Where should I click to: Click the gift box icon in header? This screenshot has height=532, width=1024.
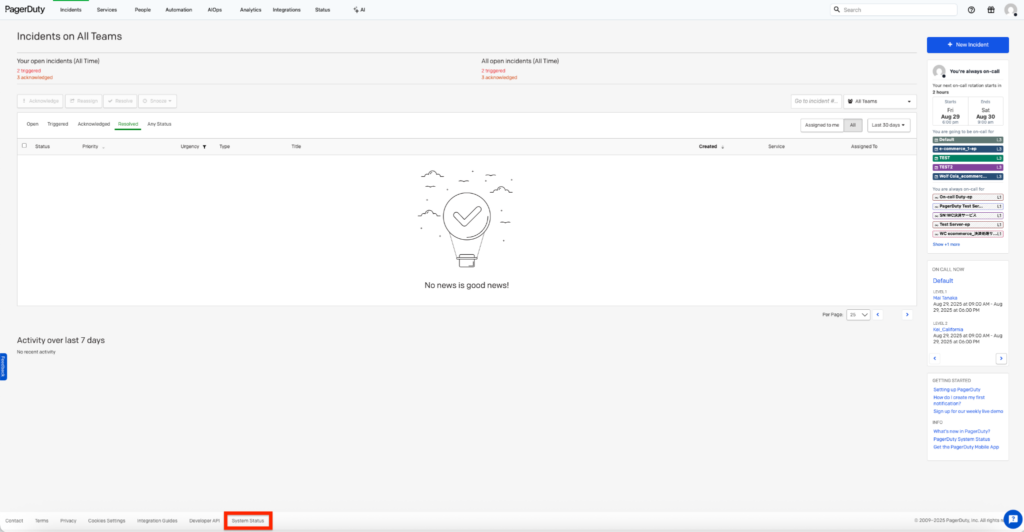point(990,10)
